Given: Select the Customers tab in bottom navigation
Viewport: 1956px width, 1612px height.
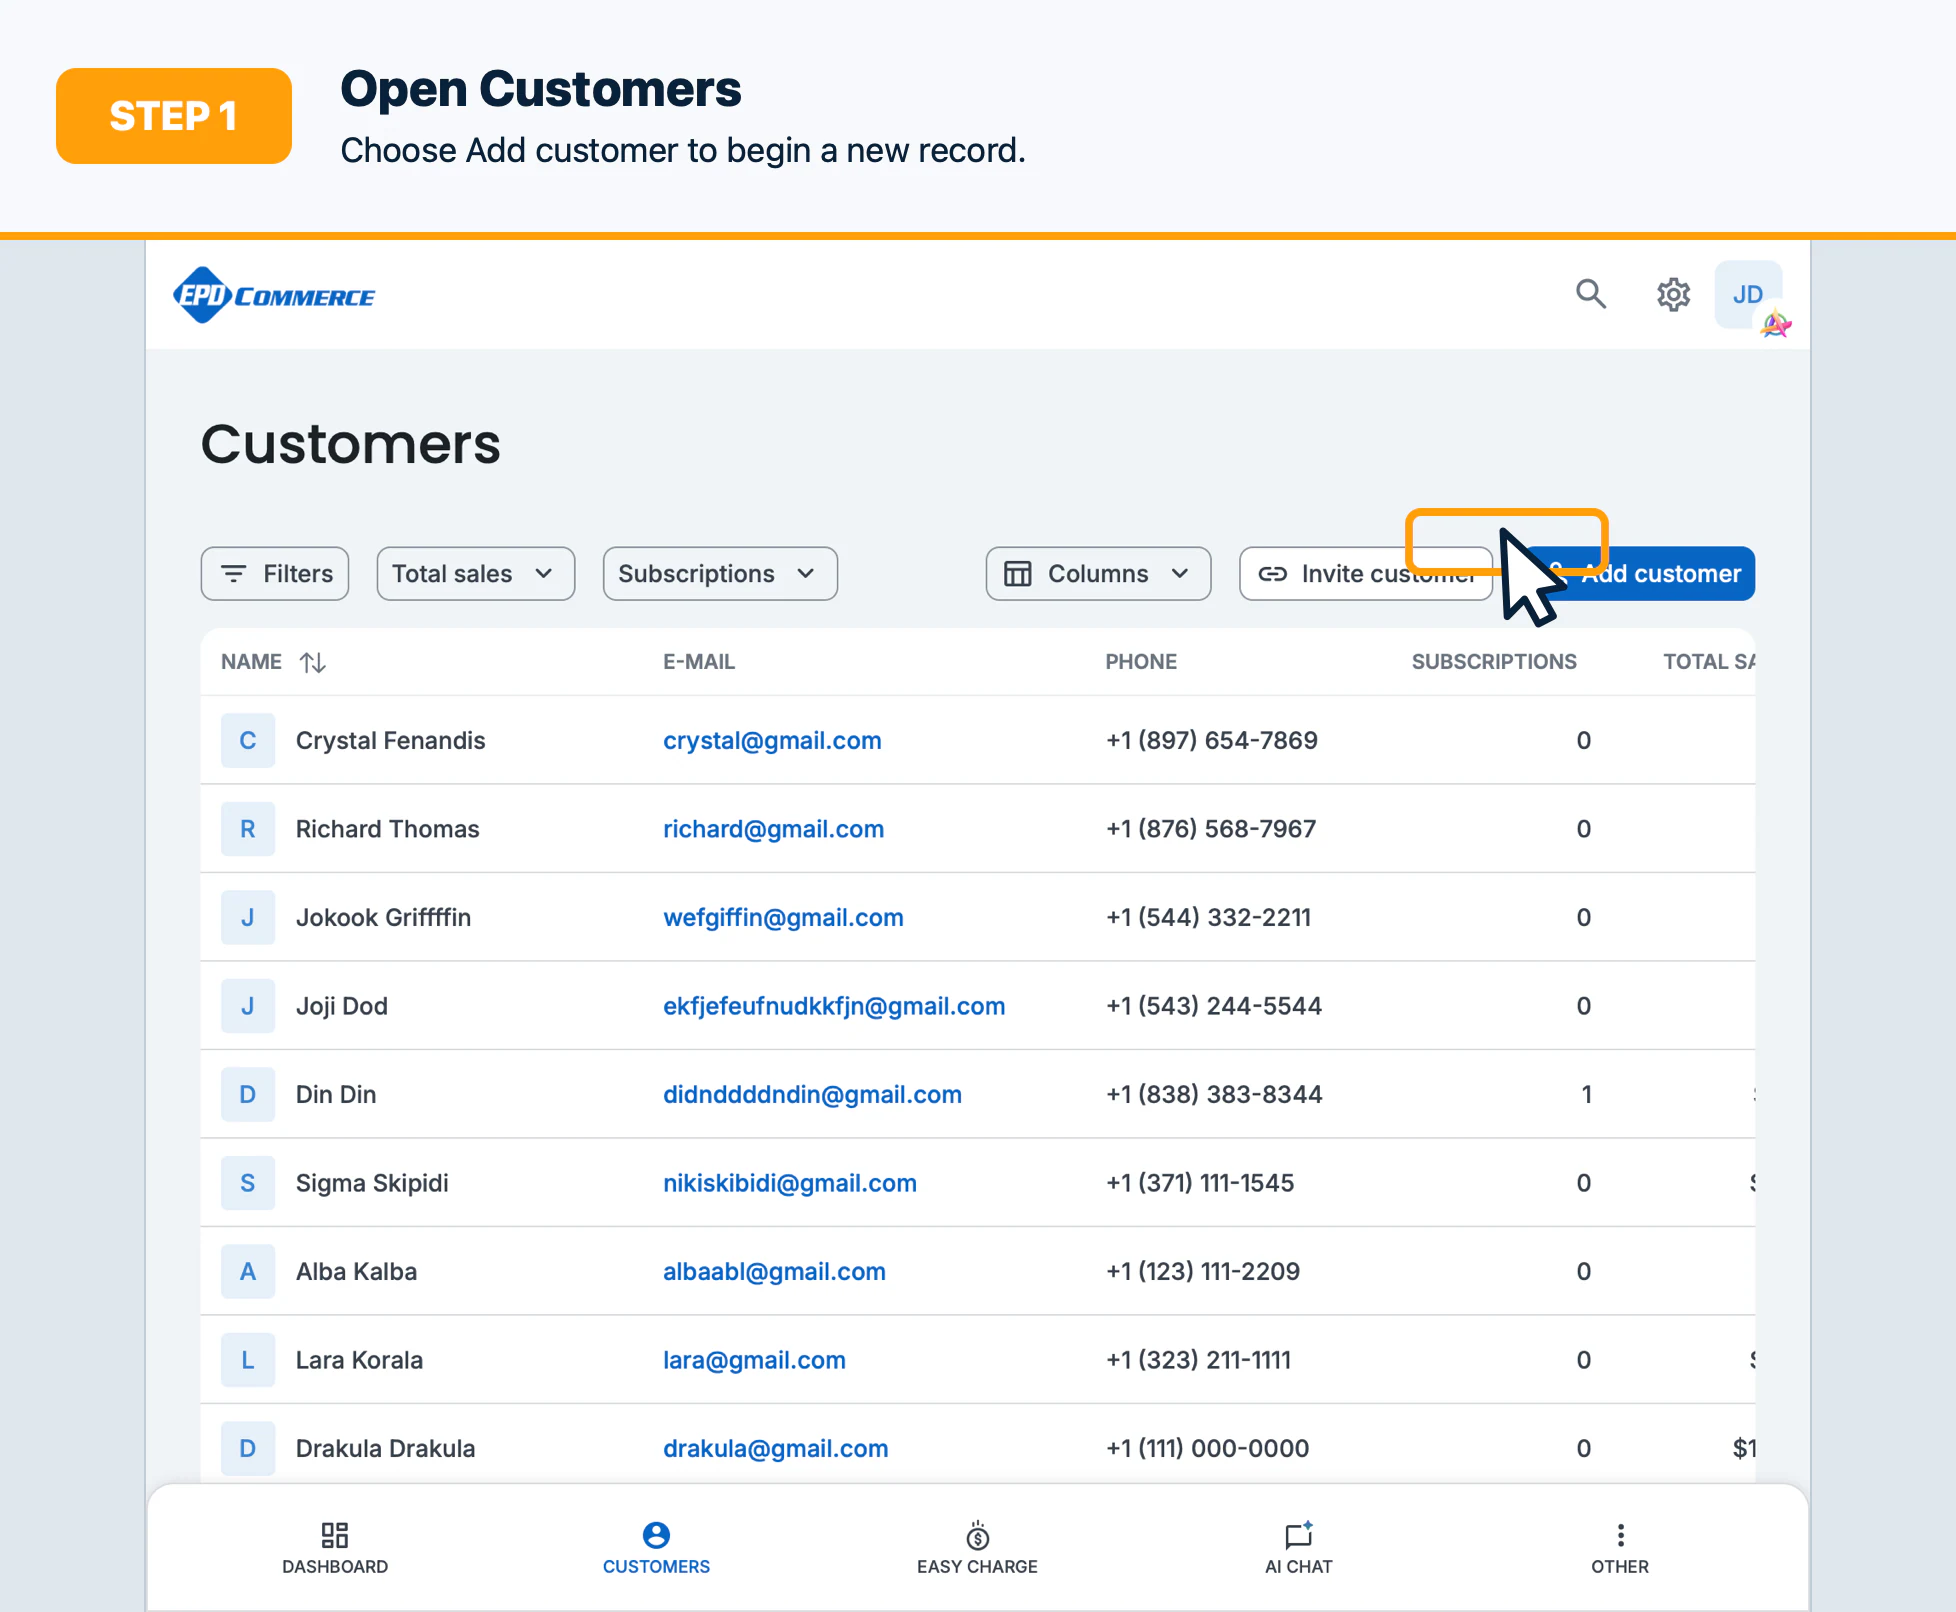Looking at the screenshot, I should [x=656, y=1548].
